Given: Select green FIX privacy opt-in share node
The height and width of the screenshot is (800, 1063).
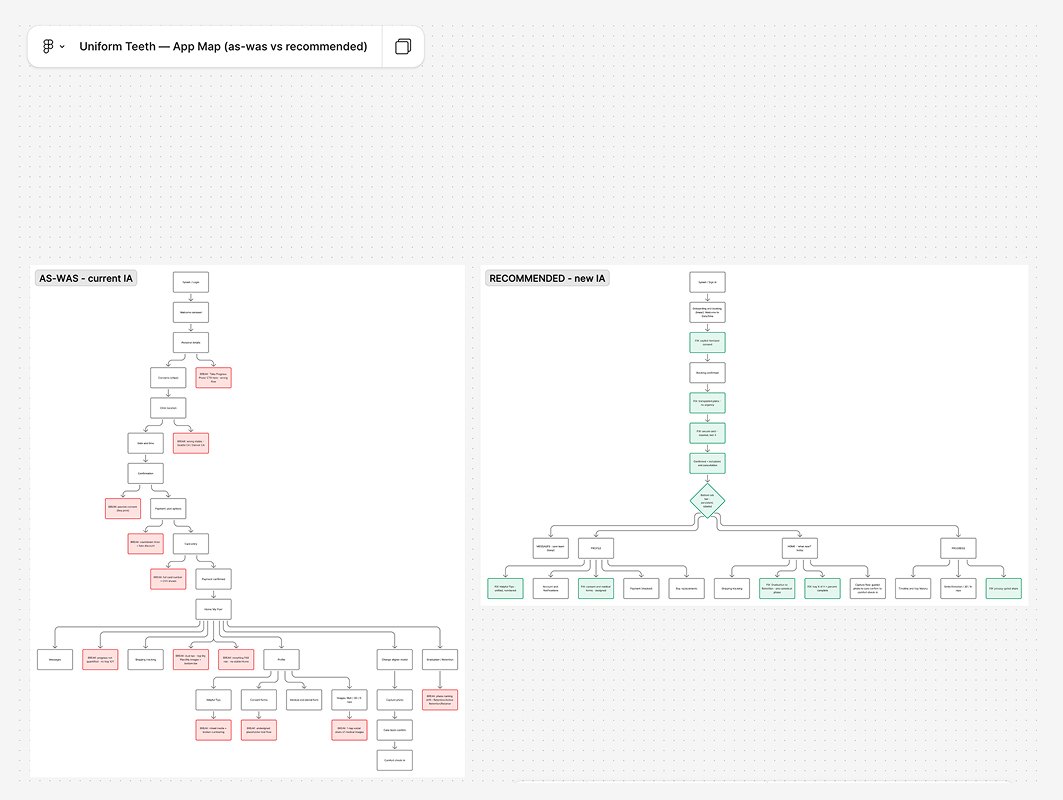Looking at the screenshot, I should tap(1003, 588).
